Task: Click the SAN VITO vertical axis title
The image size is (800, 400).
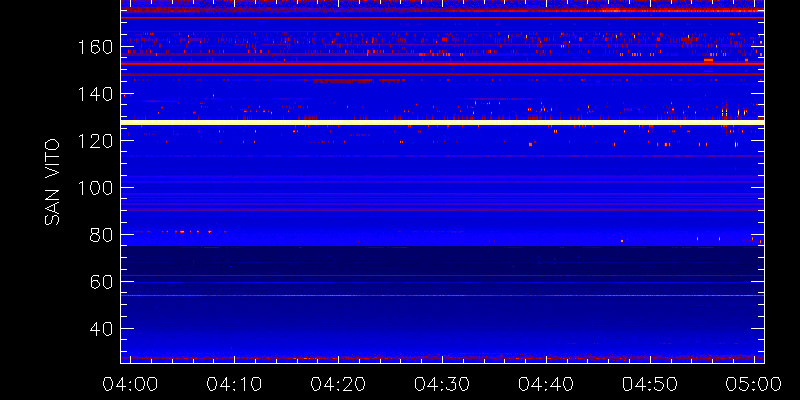Action: [x=53, y=182]
